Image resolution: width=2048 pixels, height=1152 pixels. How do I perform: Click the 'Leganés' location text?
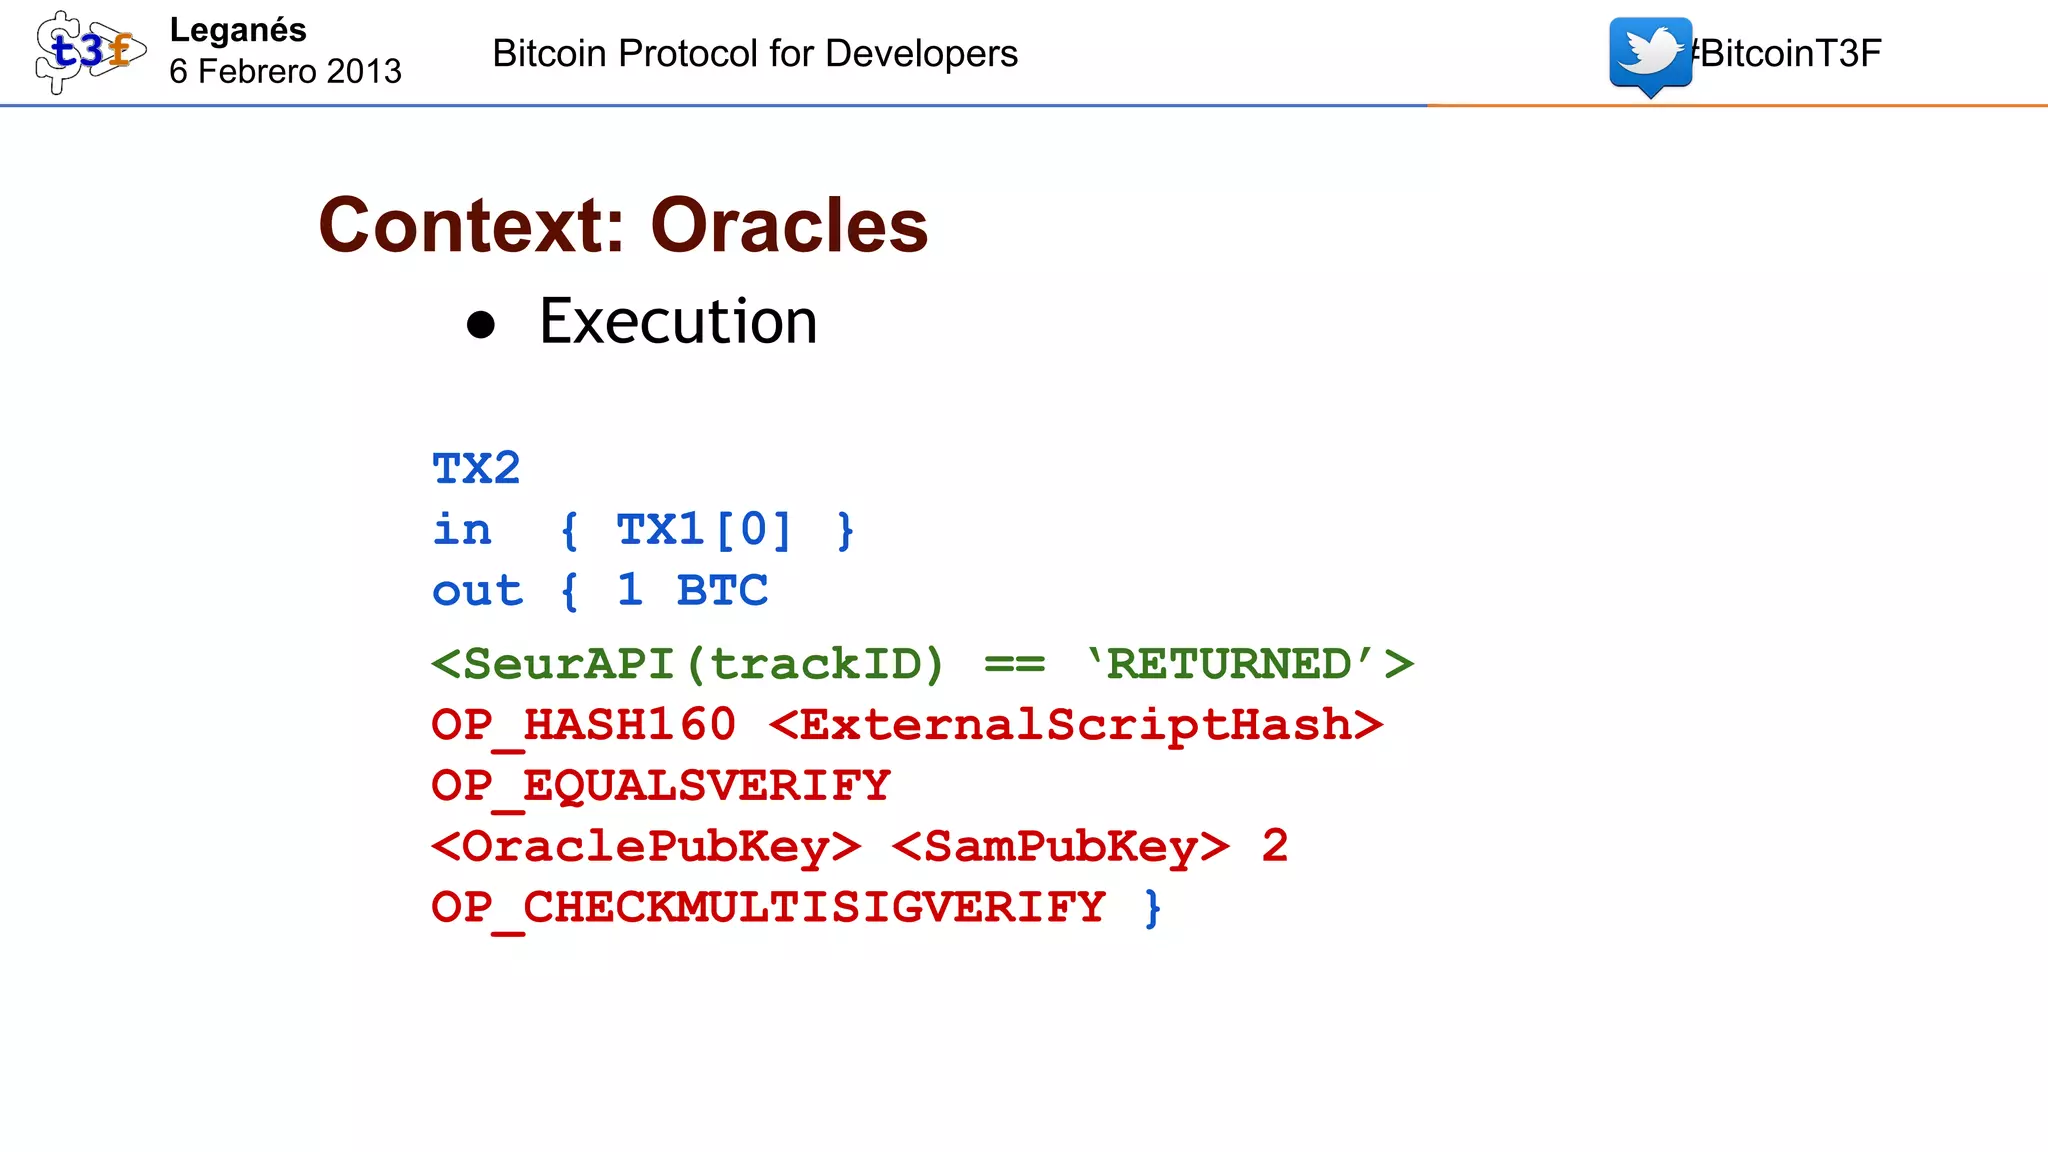coord(238,31)
